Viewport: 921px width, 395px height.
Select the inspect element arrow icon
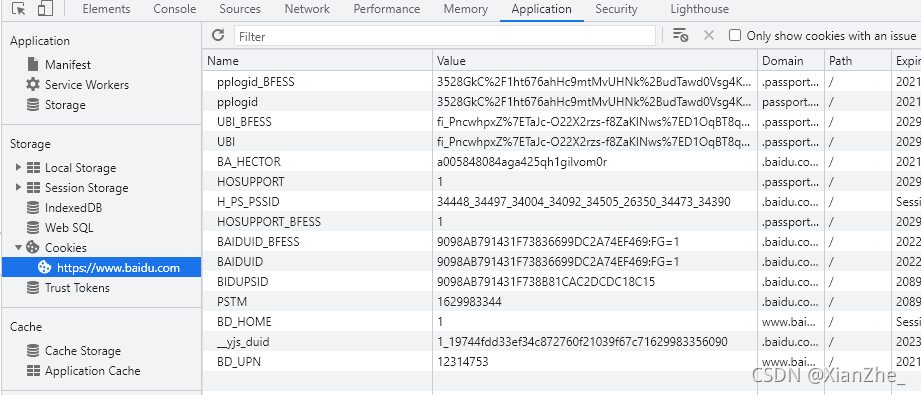pyautogui.click(x=19, y=9)
